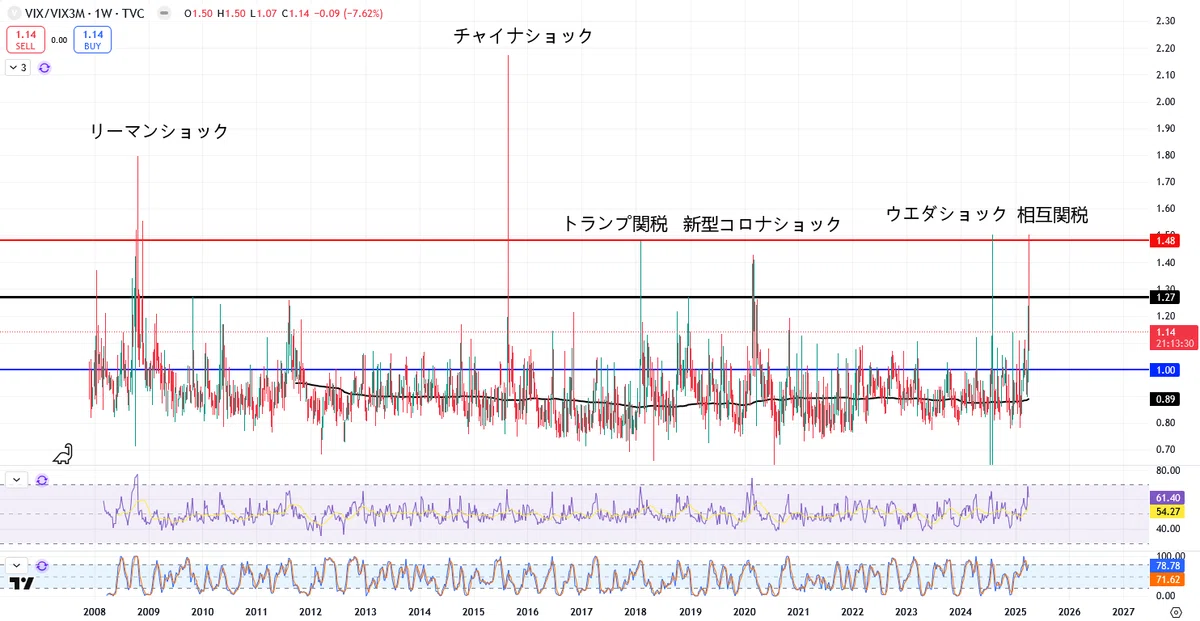The height and width of the screenshot is (621, 1200).
Task: Click the 0.00 spread value between SELL and BUY
Action: coord(59,40)
